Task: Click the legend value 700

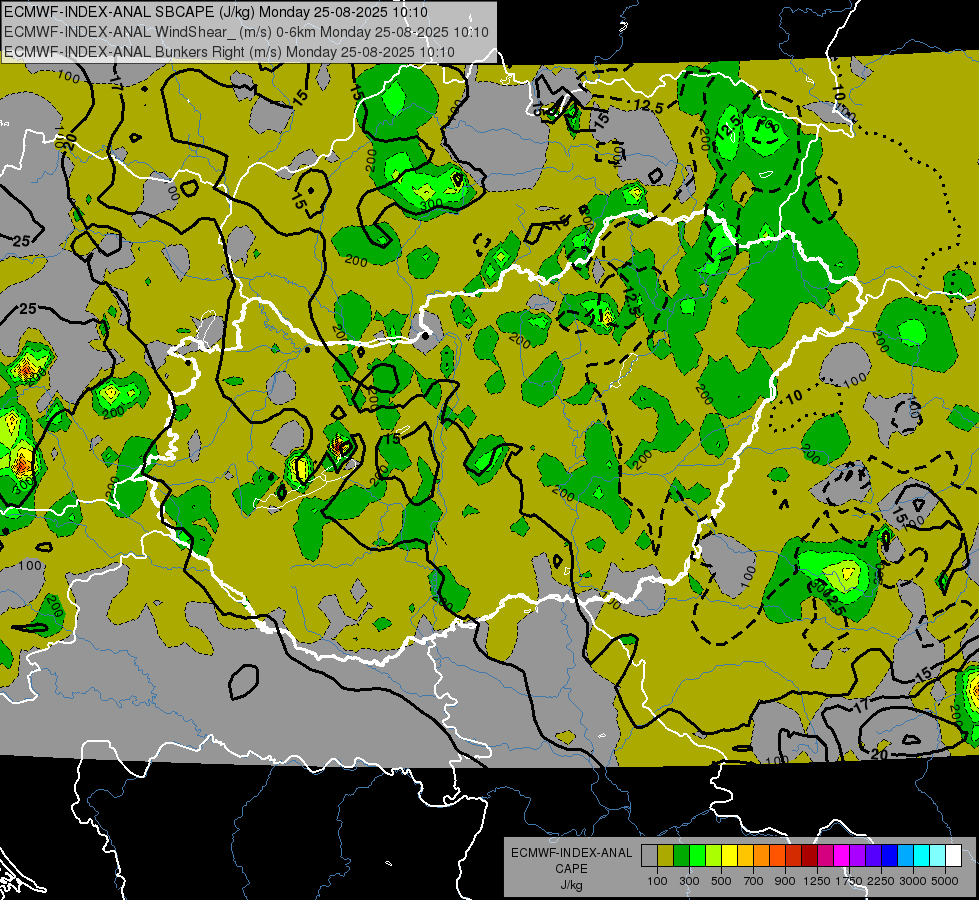Action: tap(754, 881)
